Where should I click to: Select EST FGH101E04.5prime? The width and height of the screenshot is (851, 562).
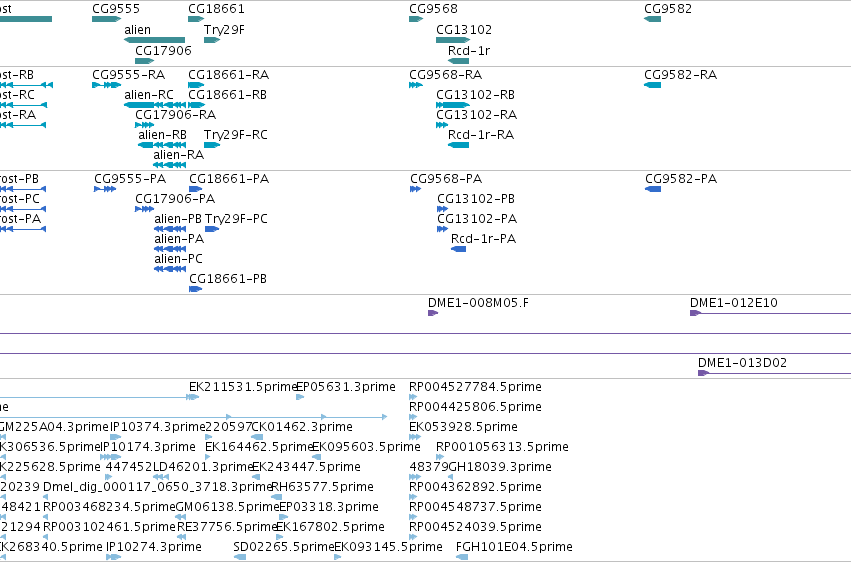pyautogui.click(x=515, y=547)
